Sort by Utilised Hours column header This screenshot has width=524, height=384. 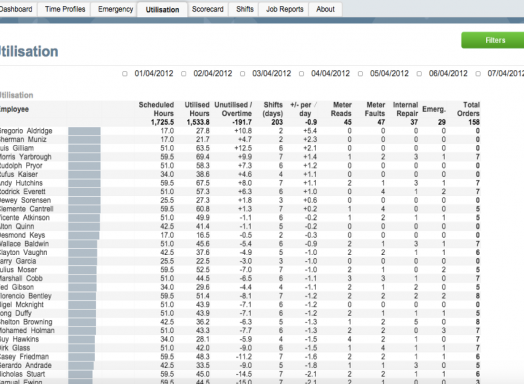coord(197,109)
